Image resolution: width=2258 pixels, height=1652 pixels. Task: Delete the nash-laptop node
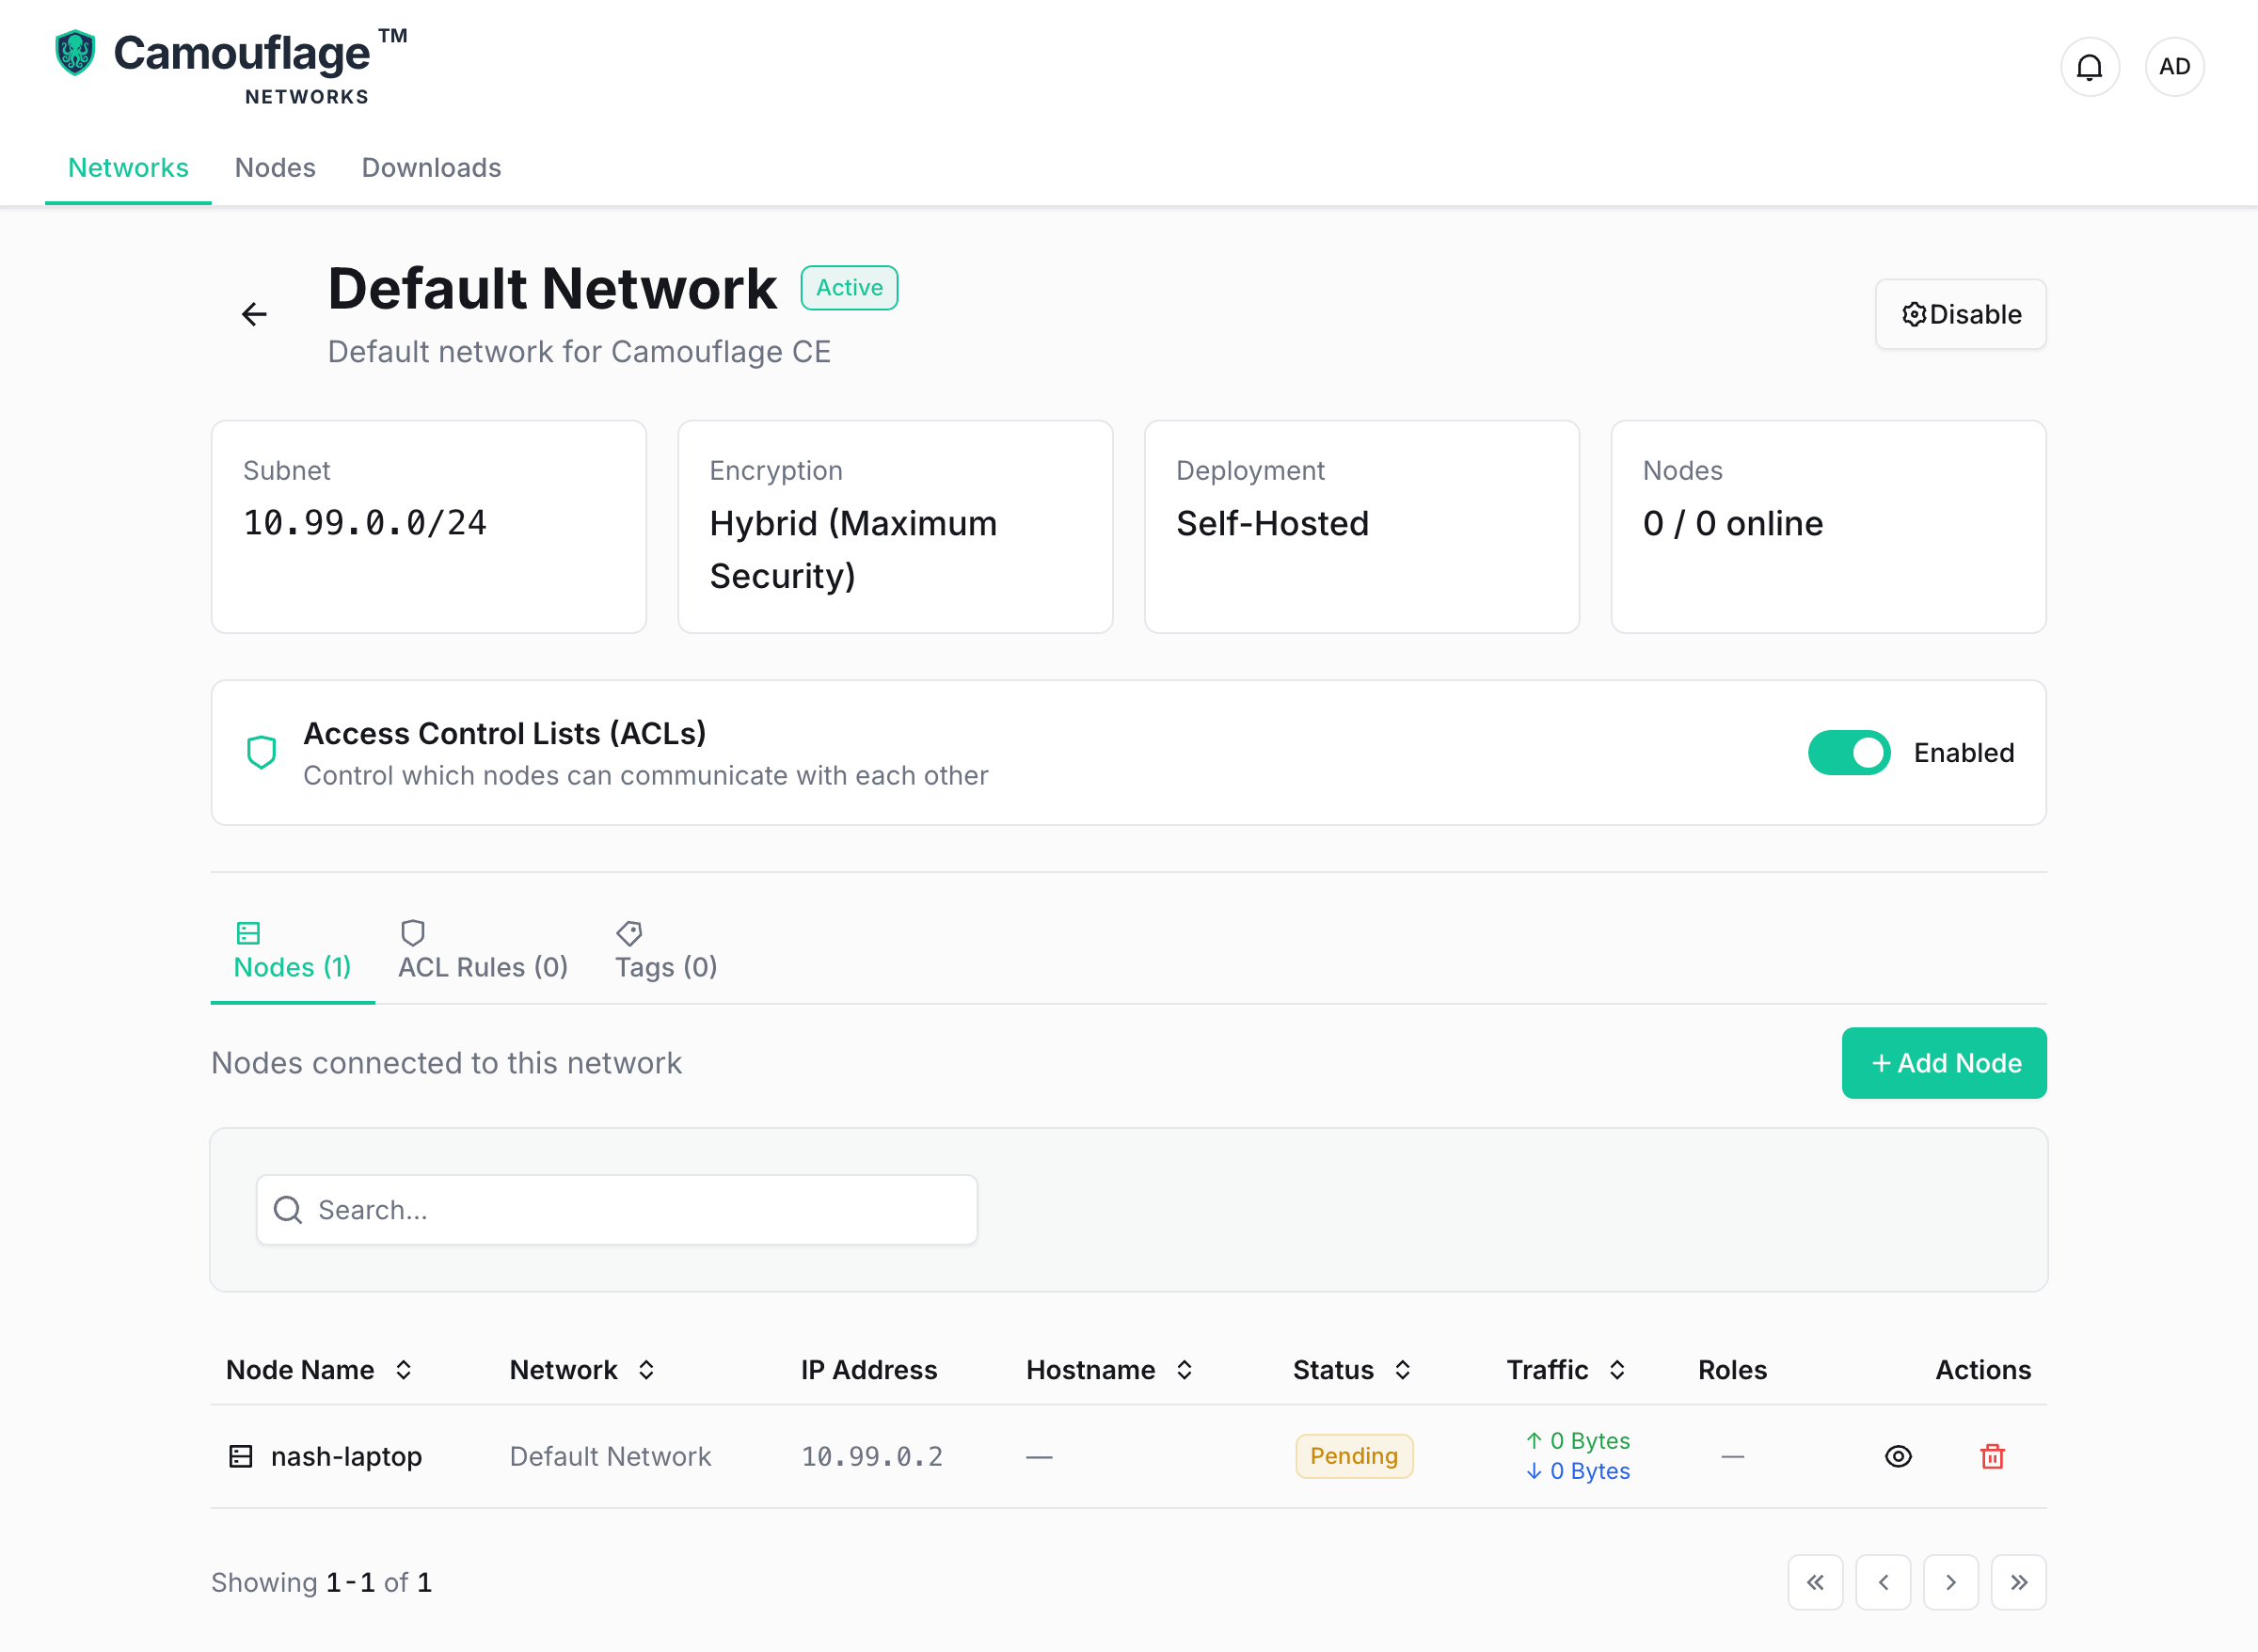[1992, 1456]
